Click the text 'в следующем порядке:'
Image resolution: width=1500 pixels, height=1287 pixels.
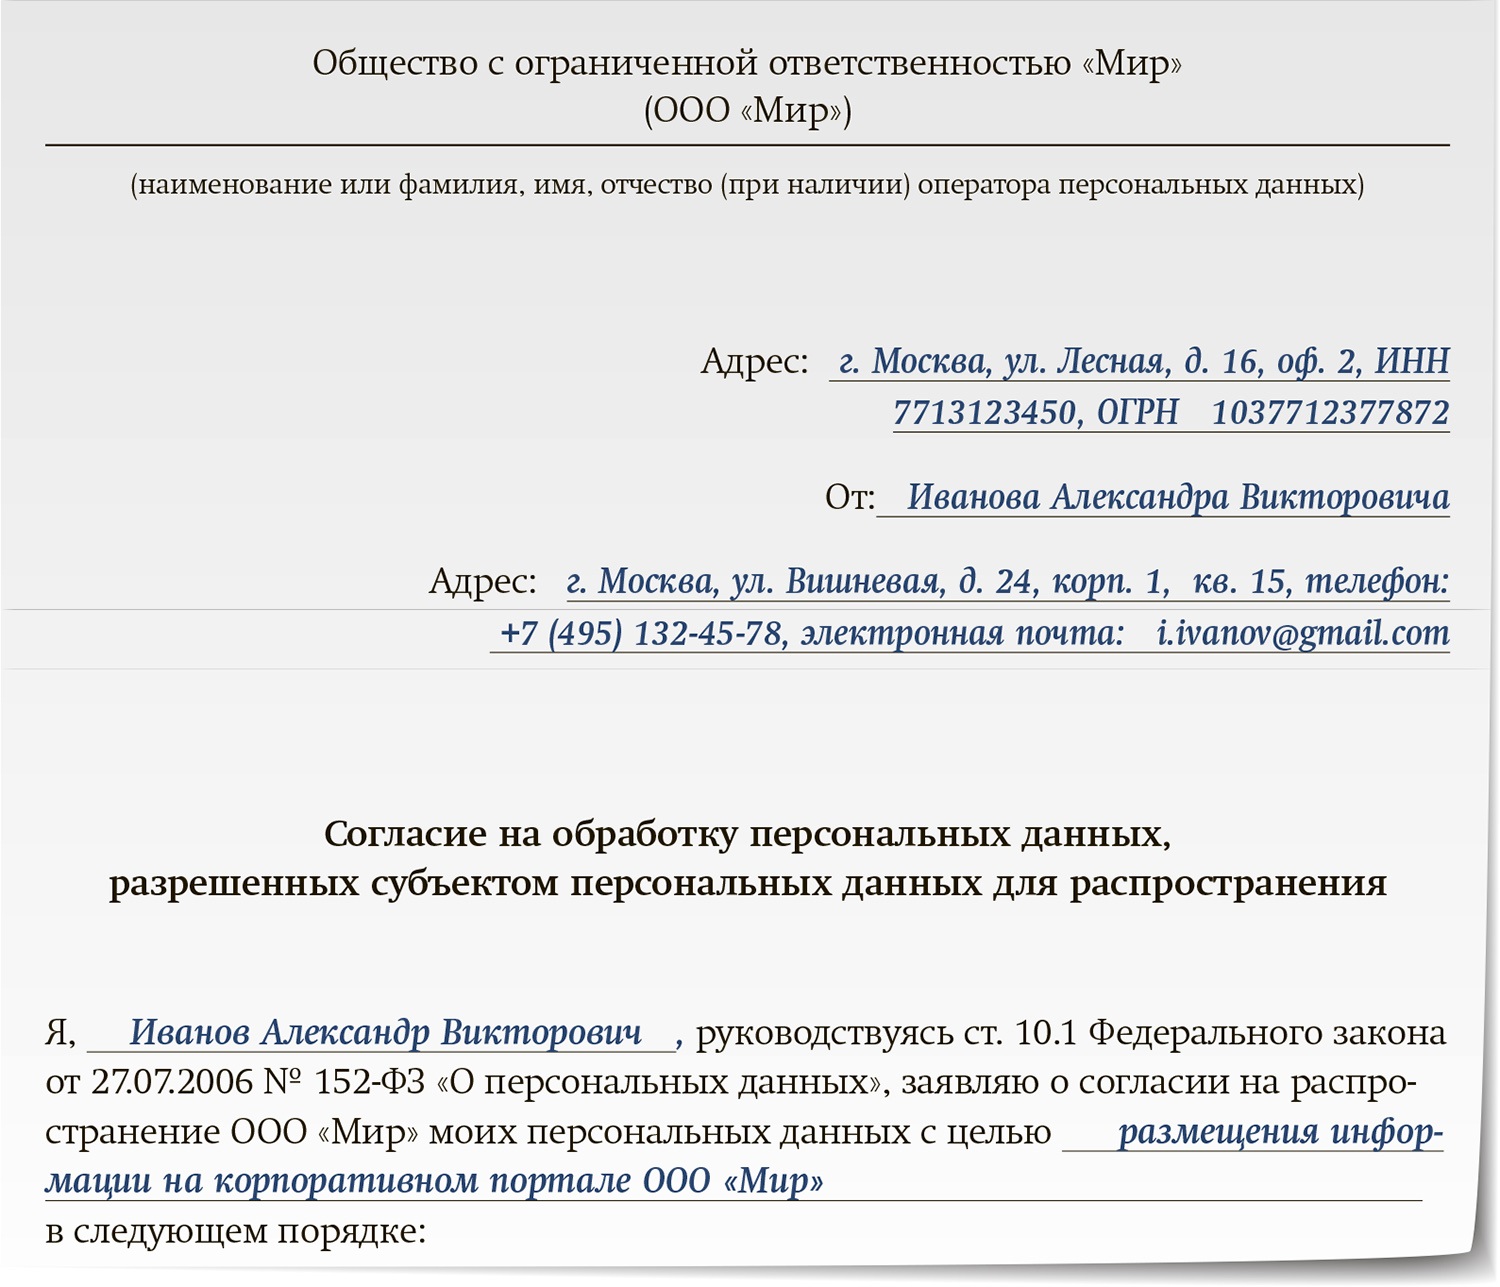pyautogui.click(x=236, y=1231)
